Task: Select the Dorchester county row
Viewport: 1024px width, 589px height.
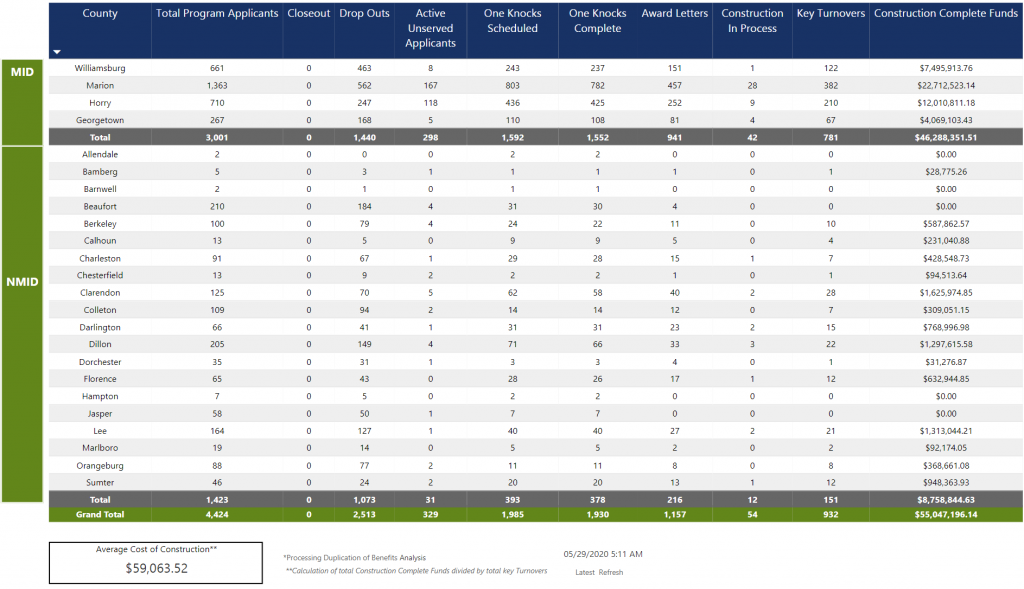Action: coord(536,362)
